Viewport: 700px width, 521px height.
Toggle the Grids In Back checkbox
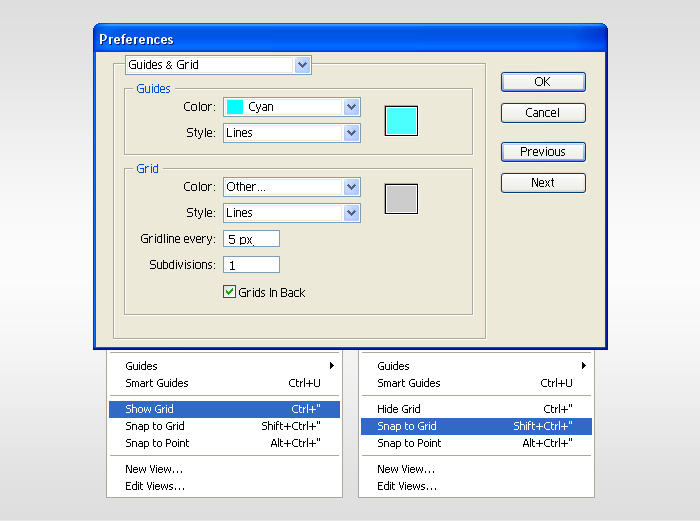coord(229,292)
